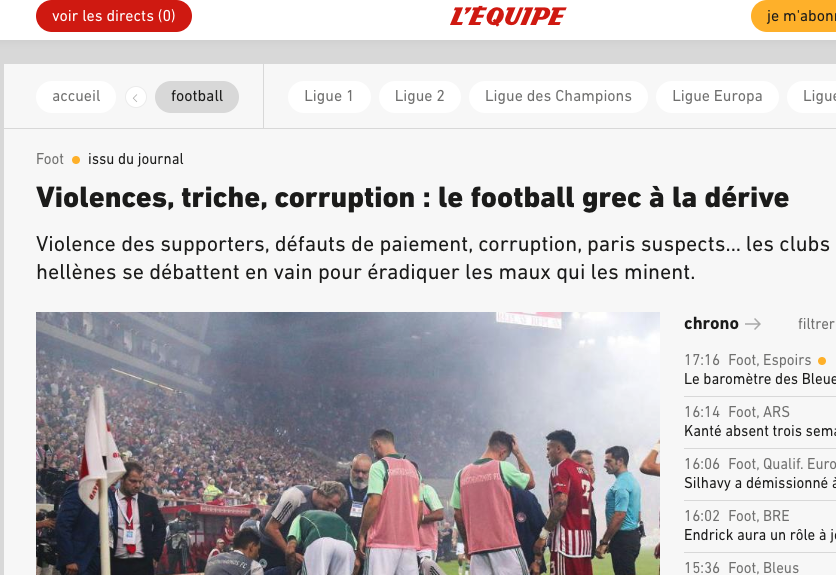
Task: Click the chrono arrow icon
Action: 753,324
